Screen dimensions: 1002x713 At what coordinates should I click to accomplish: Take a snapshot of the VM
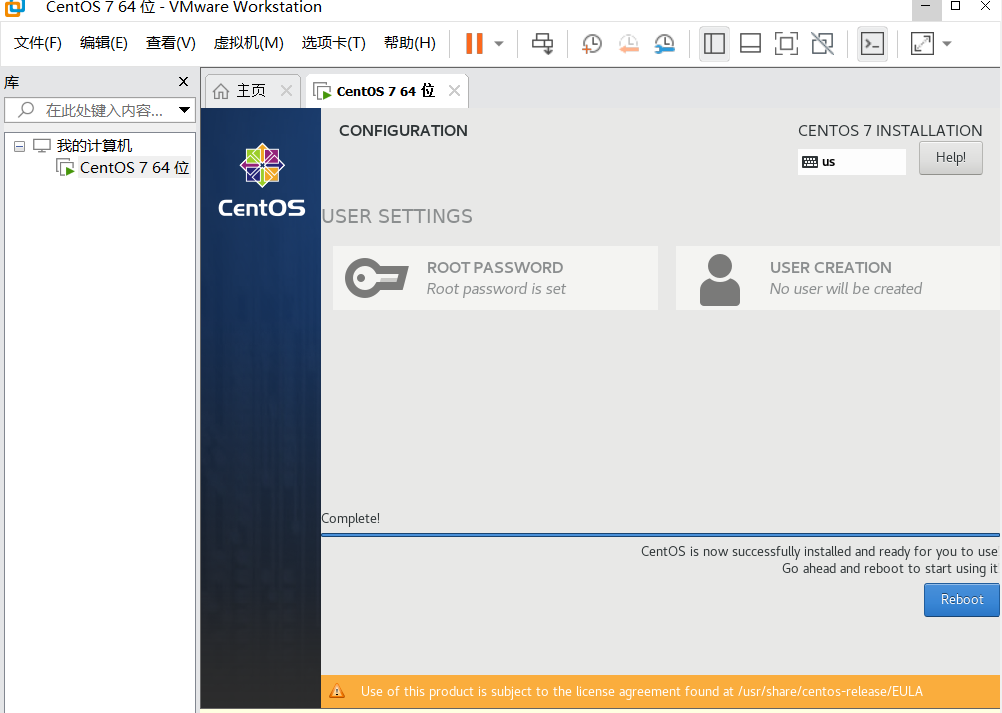592,43
